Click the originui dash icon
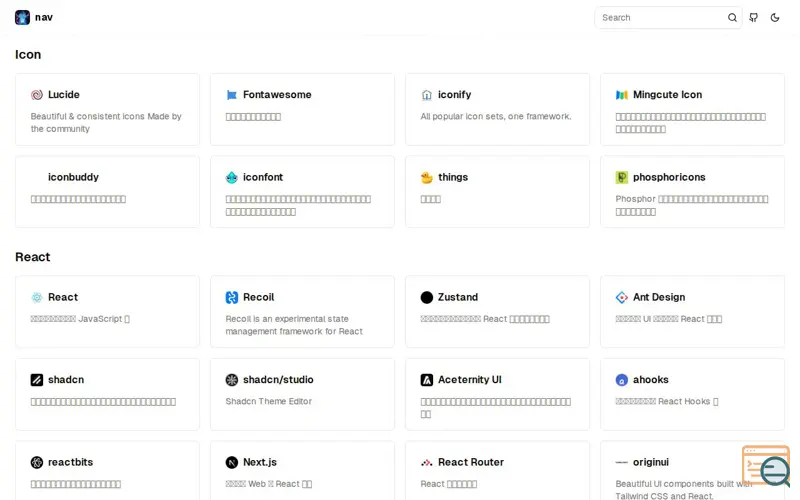The image size is (800, 500). pyautogui.click(x=621, y=463)
